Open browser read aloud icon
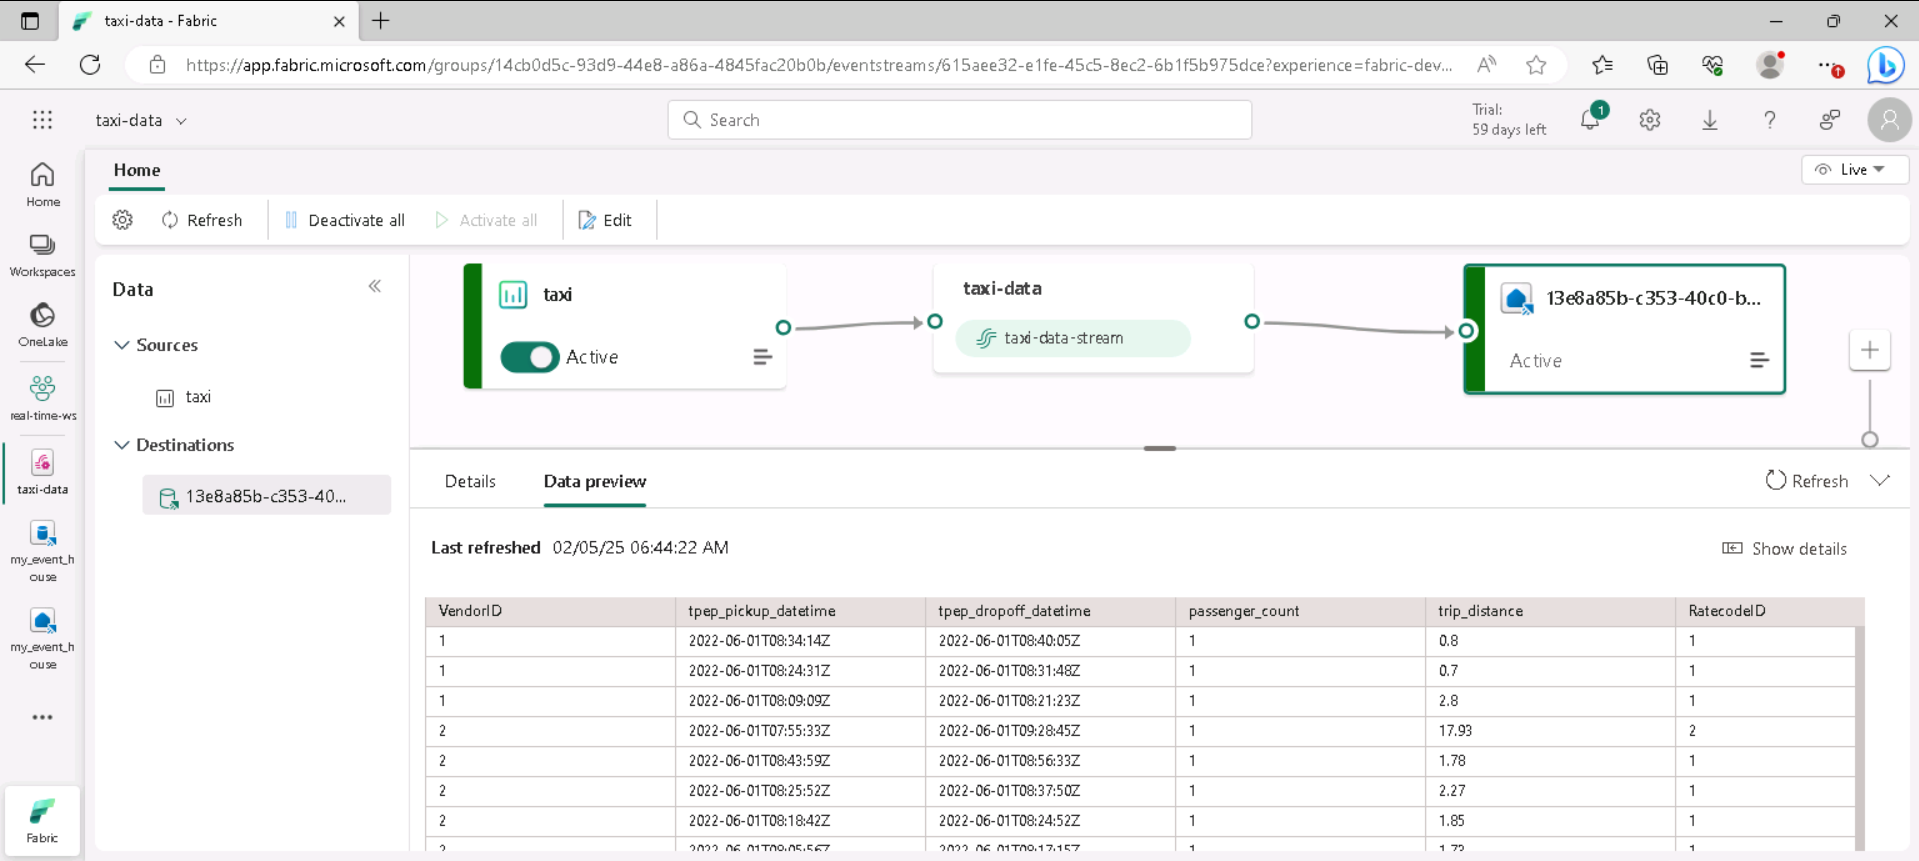 1487,65
